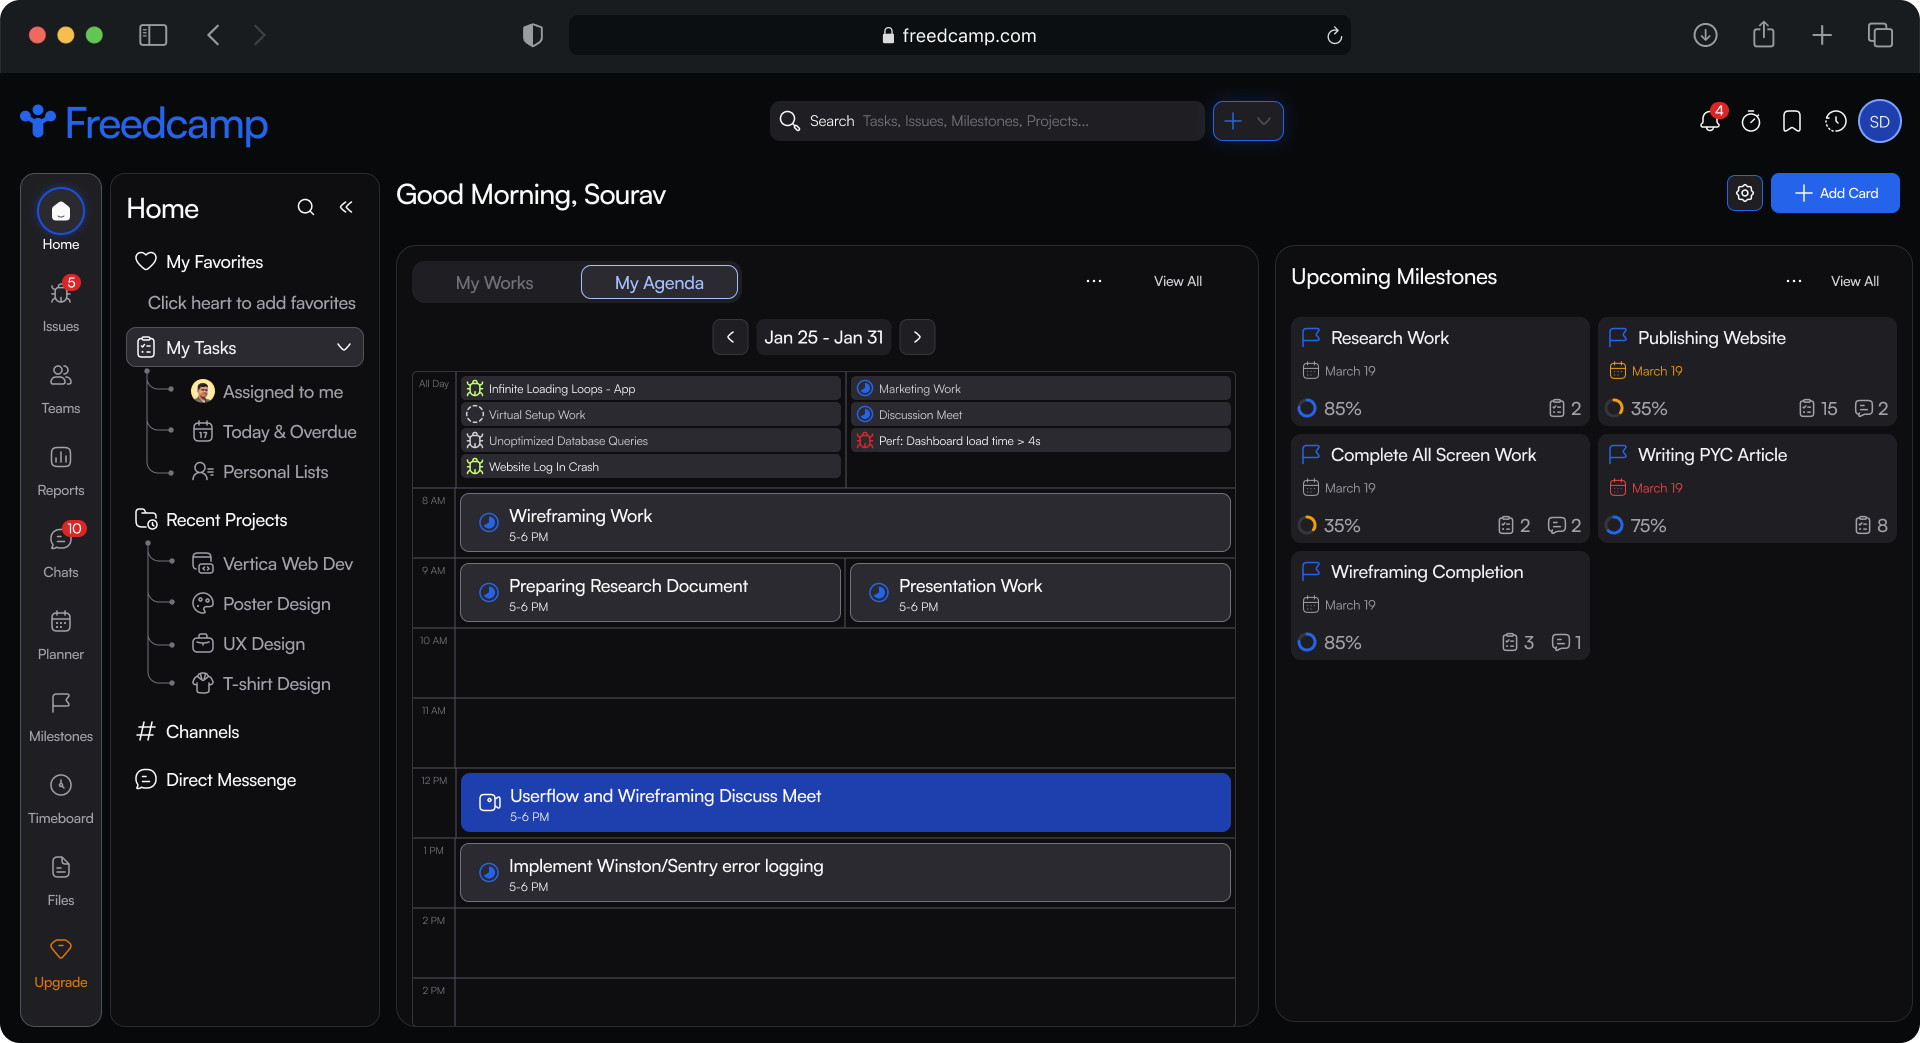Screen dimensions: 1920x1043
Task: Open the dropdown arrow beside plus button
Action: (x=1264, y=121)
